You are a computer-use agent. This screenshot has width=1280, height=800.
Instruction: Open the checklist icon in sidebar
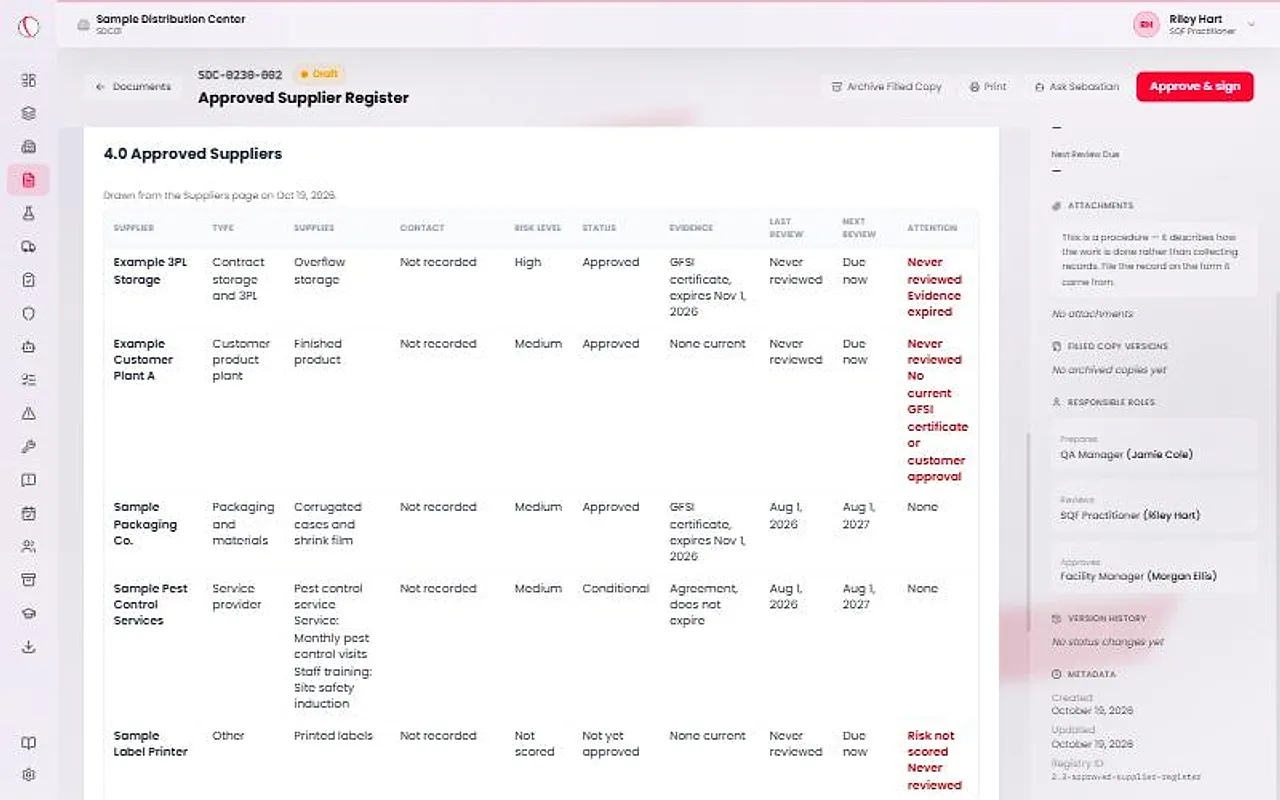[x=28, y=380]
